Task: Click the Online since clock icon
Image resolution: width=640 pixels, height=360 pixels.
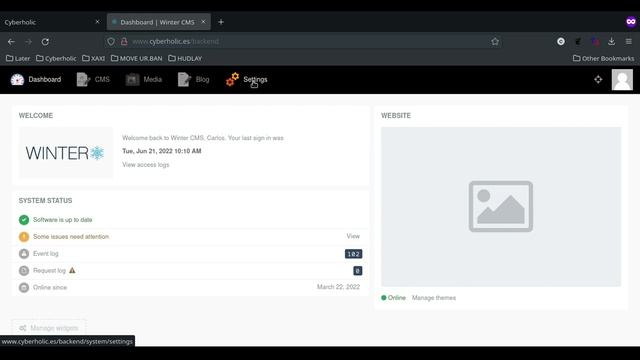Action: click(x=24, y=288)
